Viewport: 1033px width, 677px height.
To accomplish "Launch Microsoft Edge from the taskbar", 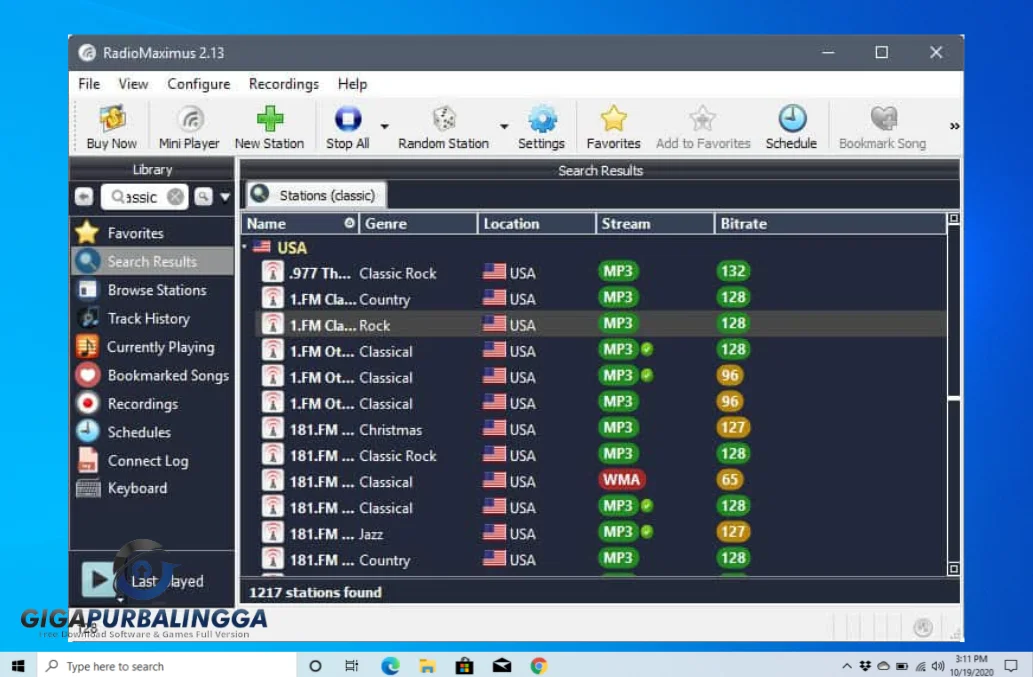I will (390, 666).
